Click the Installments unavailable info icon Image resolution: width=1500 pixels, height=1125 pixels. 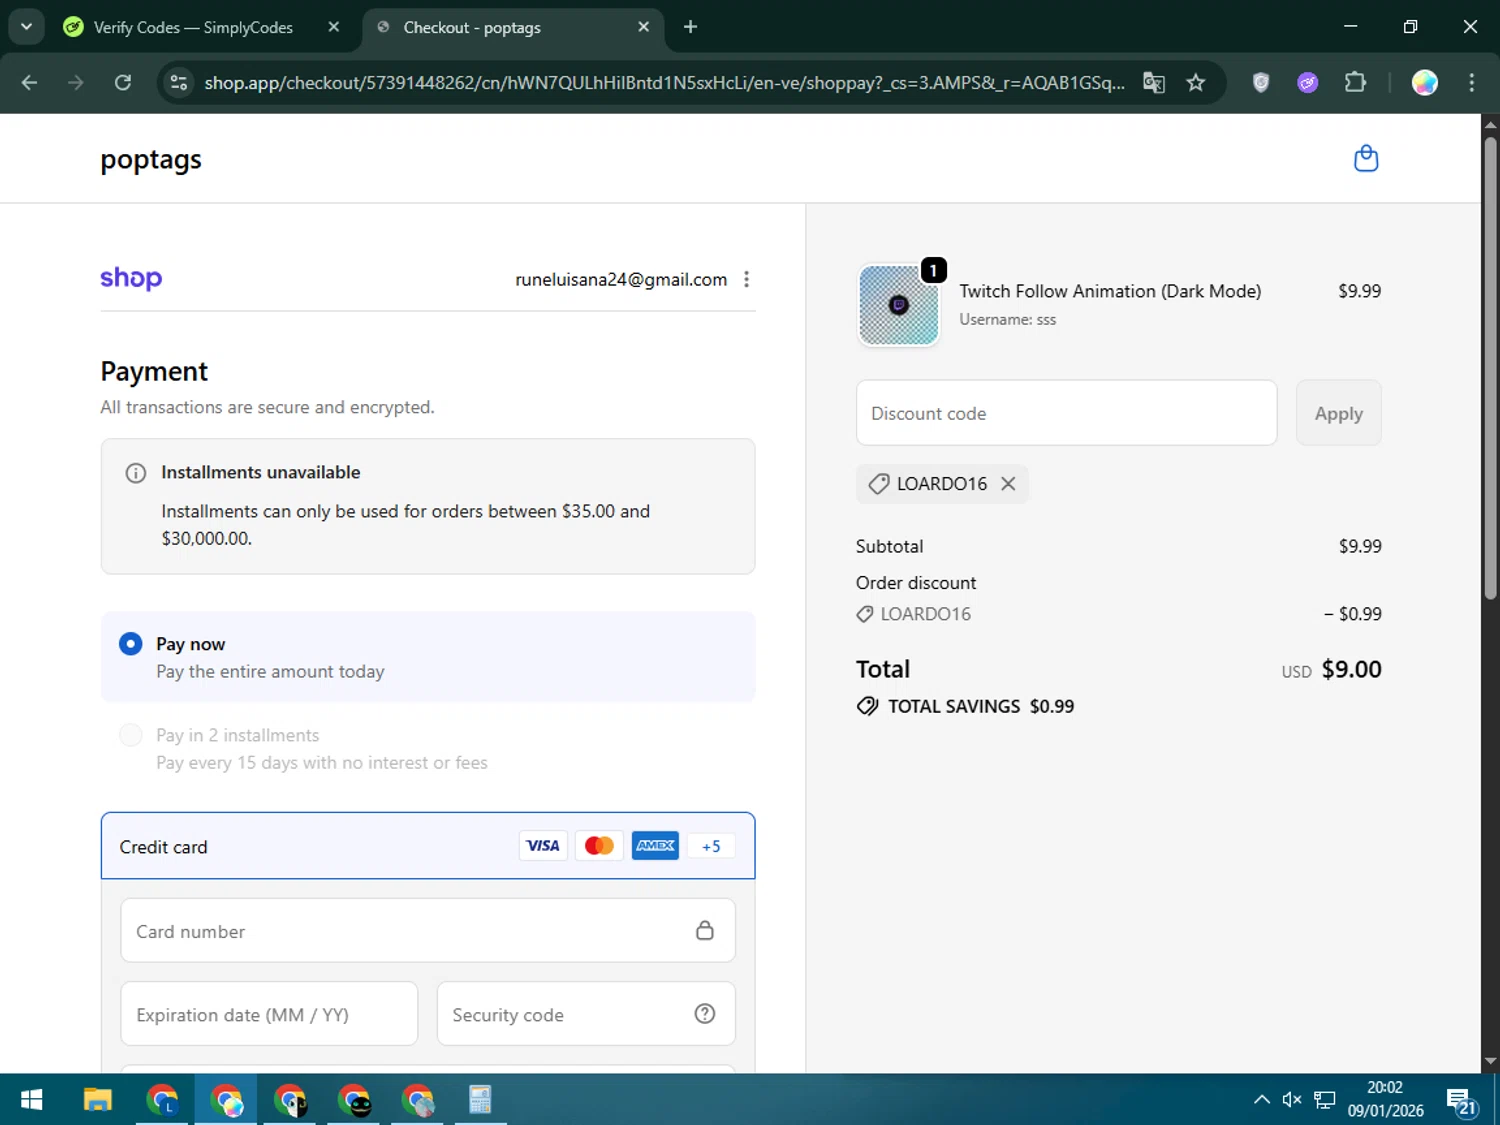pos(136,473)
